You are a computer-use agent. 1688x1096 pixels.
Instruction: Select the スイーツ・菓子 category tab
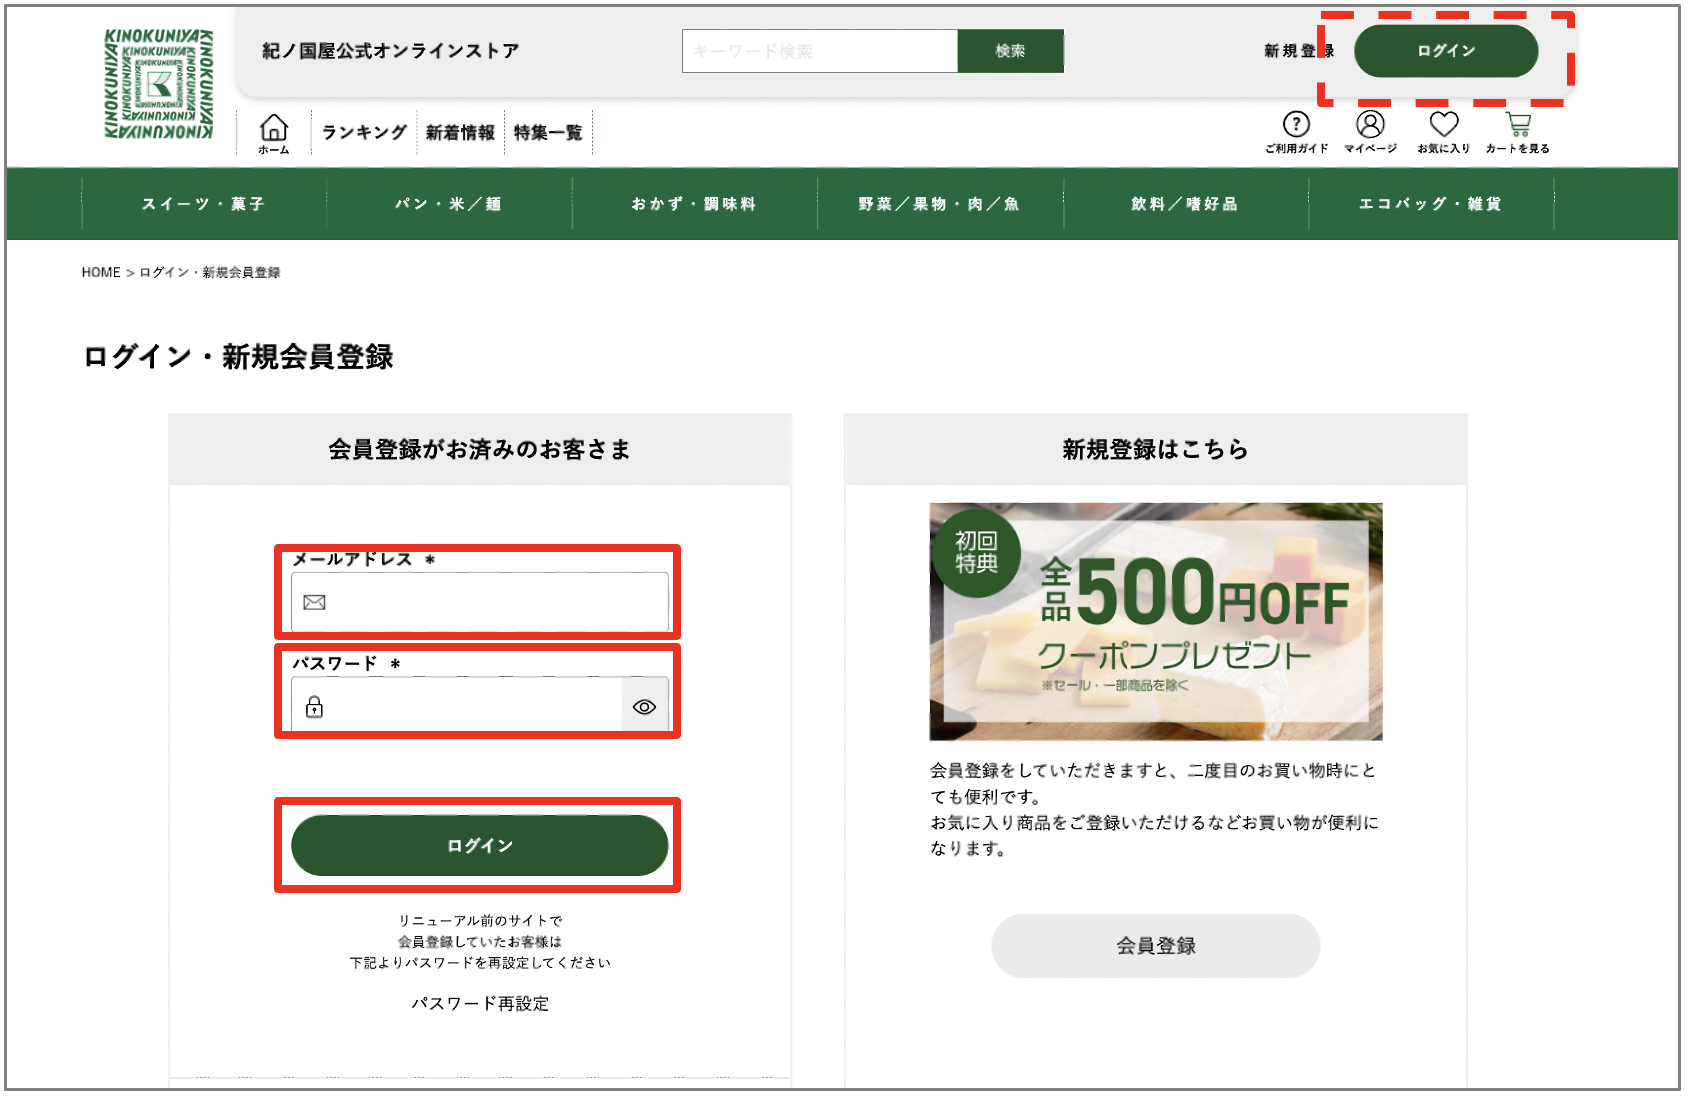coord(200,203)
